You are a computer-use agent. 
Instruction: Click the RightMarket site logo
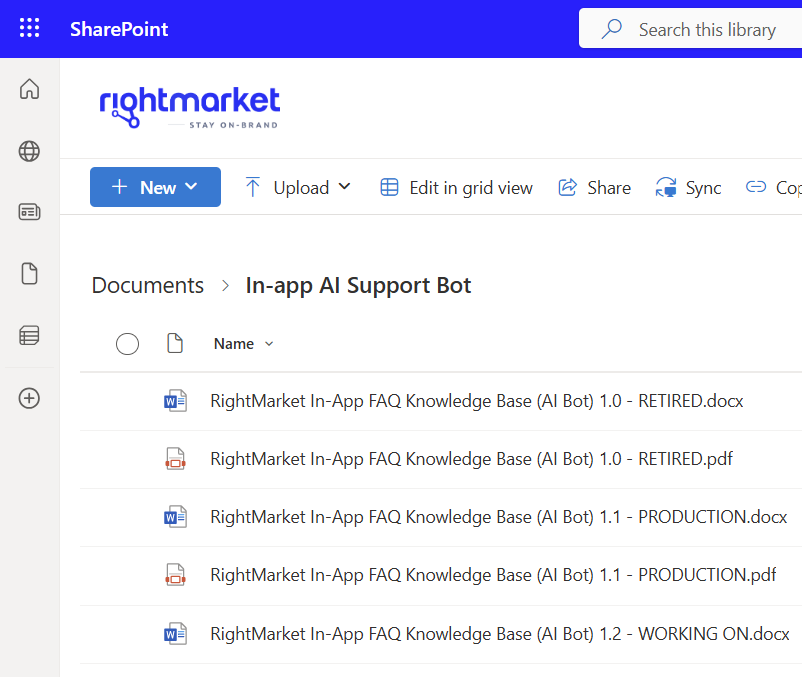[189, 107]
